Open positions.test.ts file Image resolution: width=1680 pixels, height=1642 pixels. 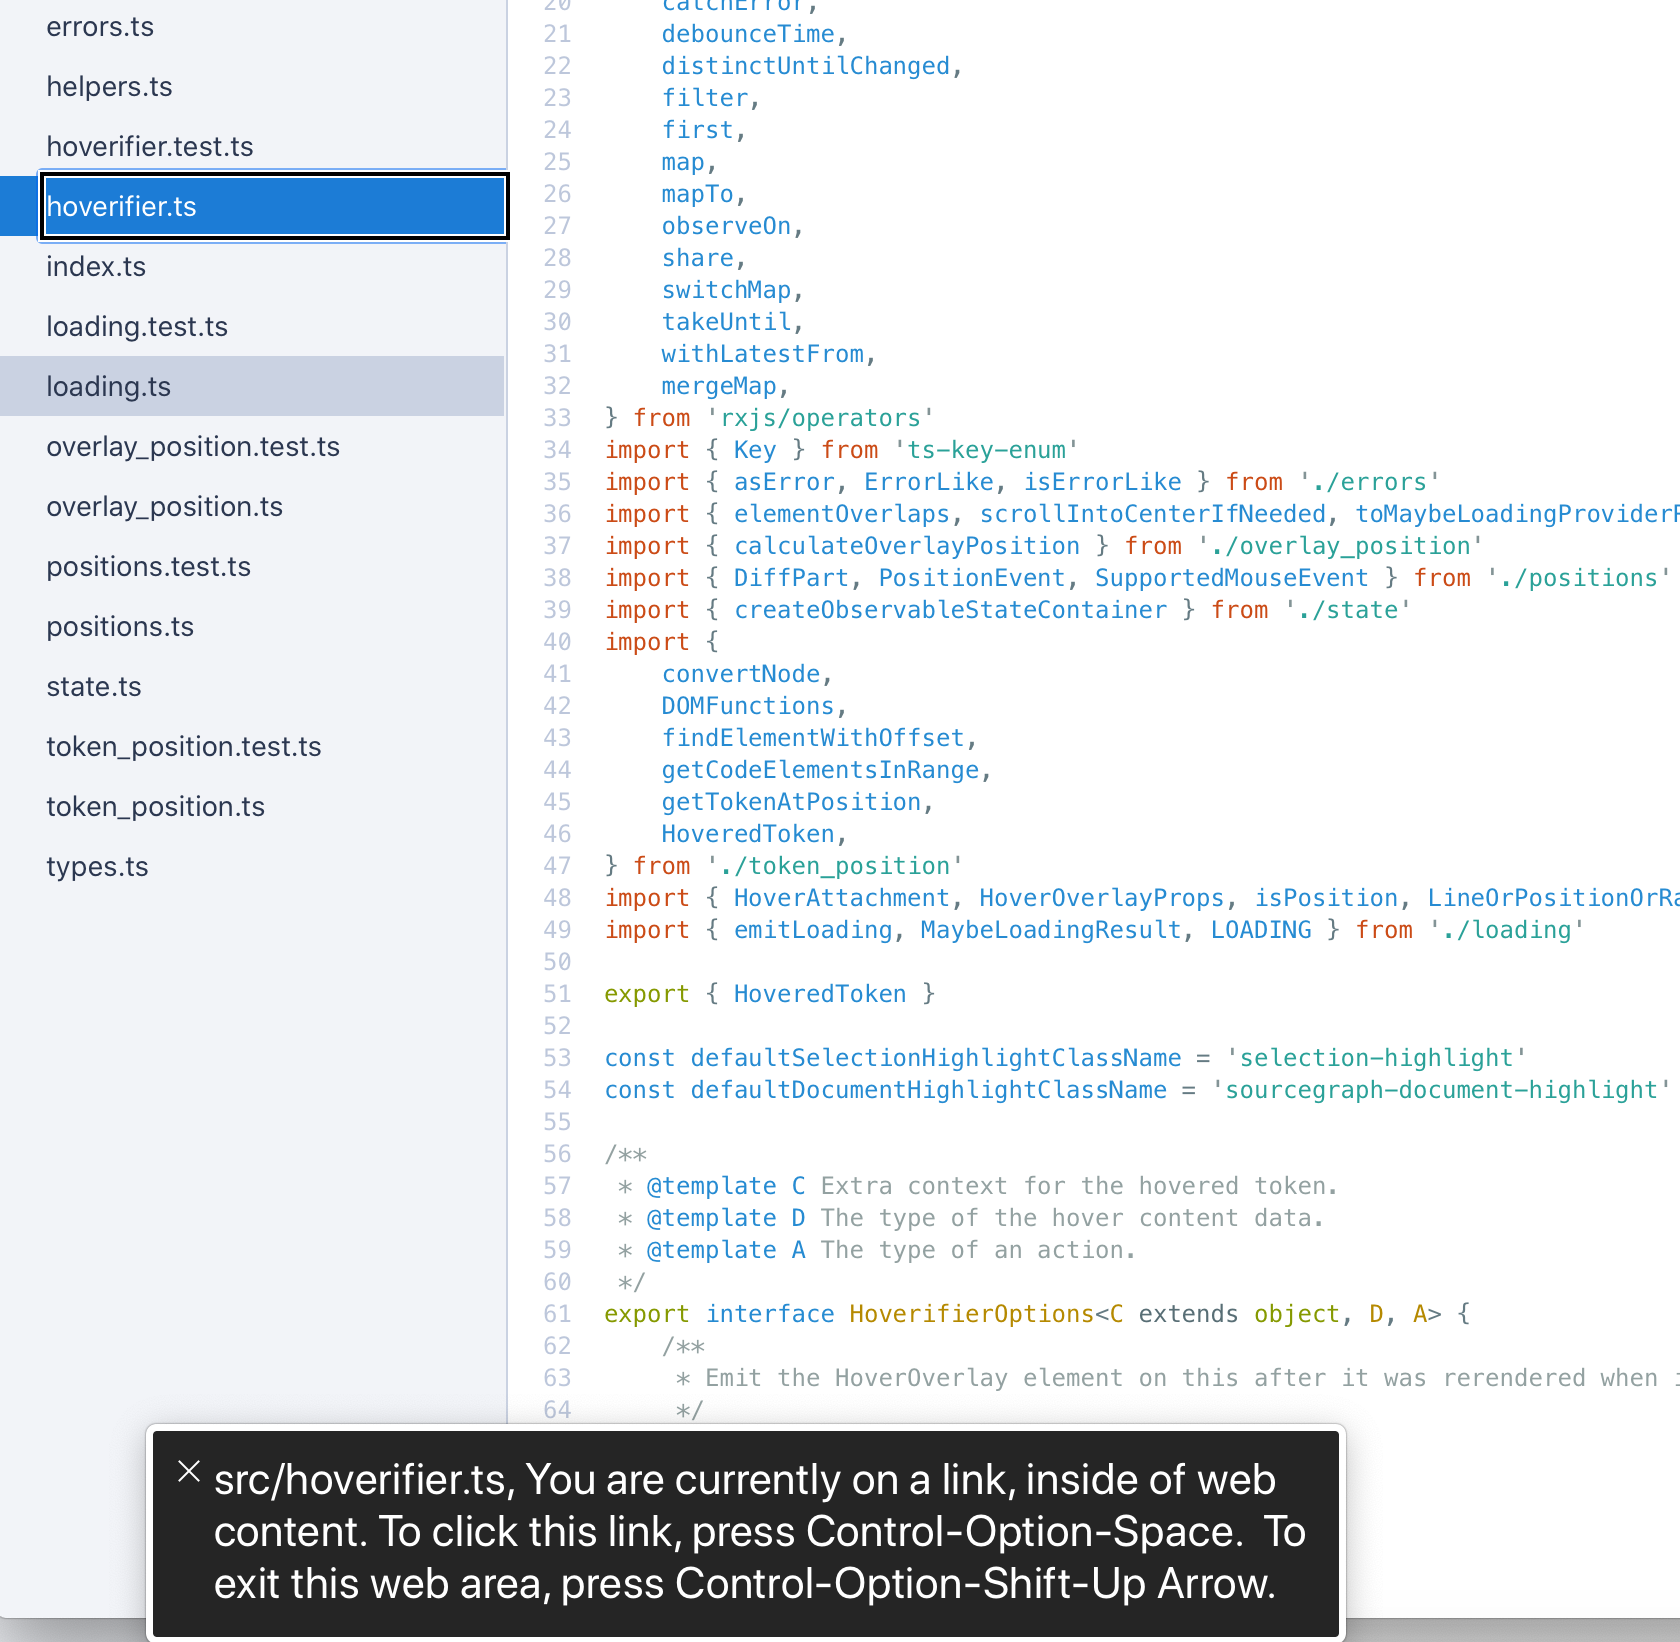click(148, 567)
